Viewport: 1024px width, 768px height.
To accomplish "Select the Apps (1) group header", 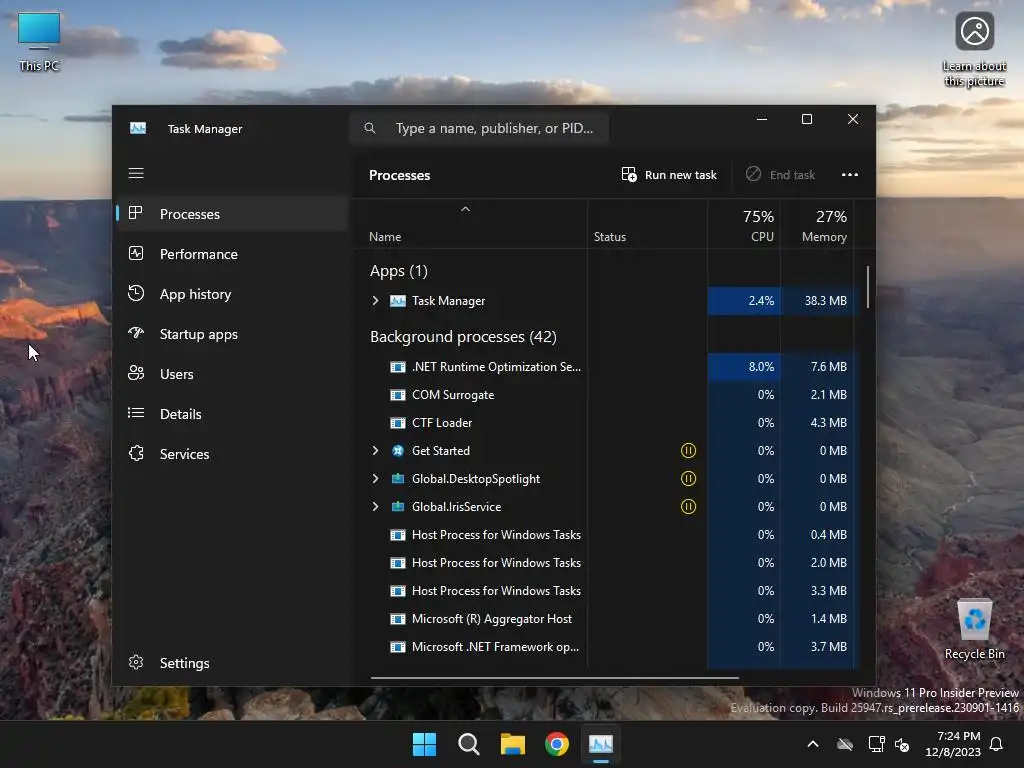I will (x=398, y=270).
